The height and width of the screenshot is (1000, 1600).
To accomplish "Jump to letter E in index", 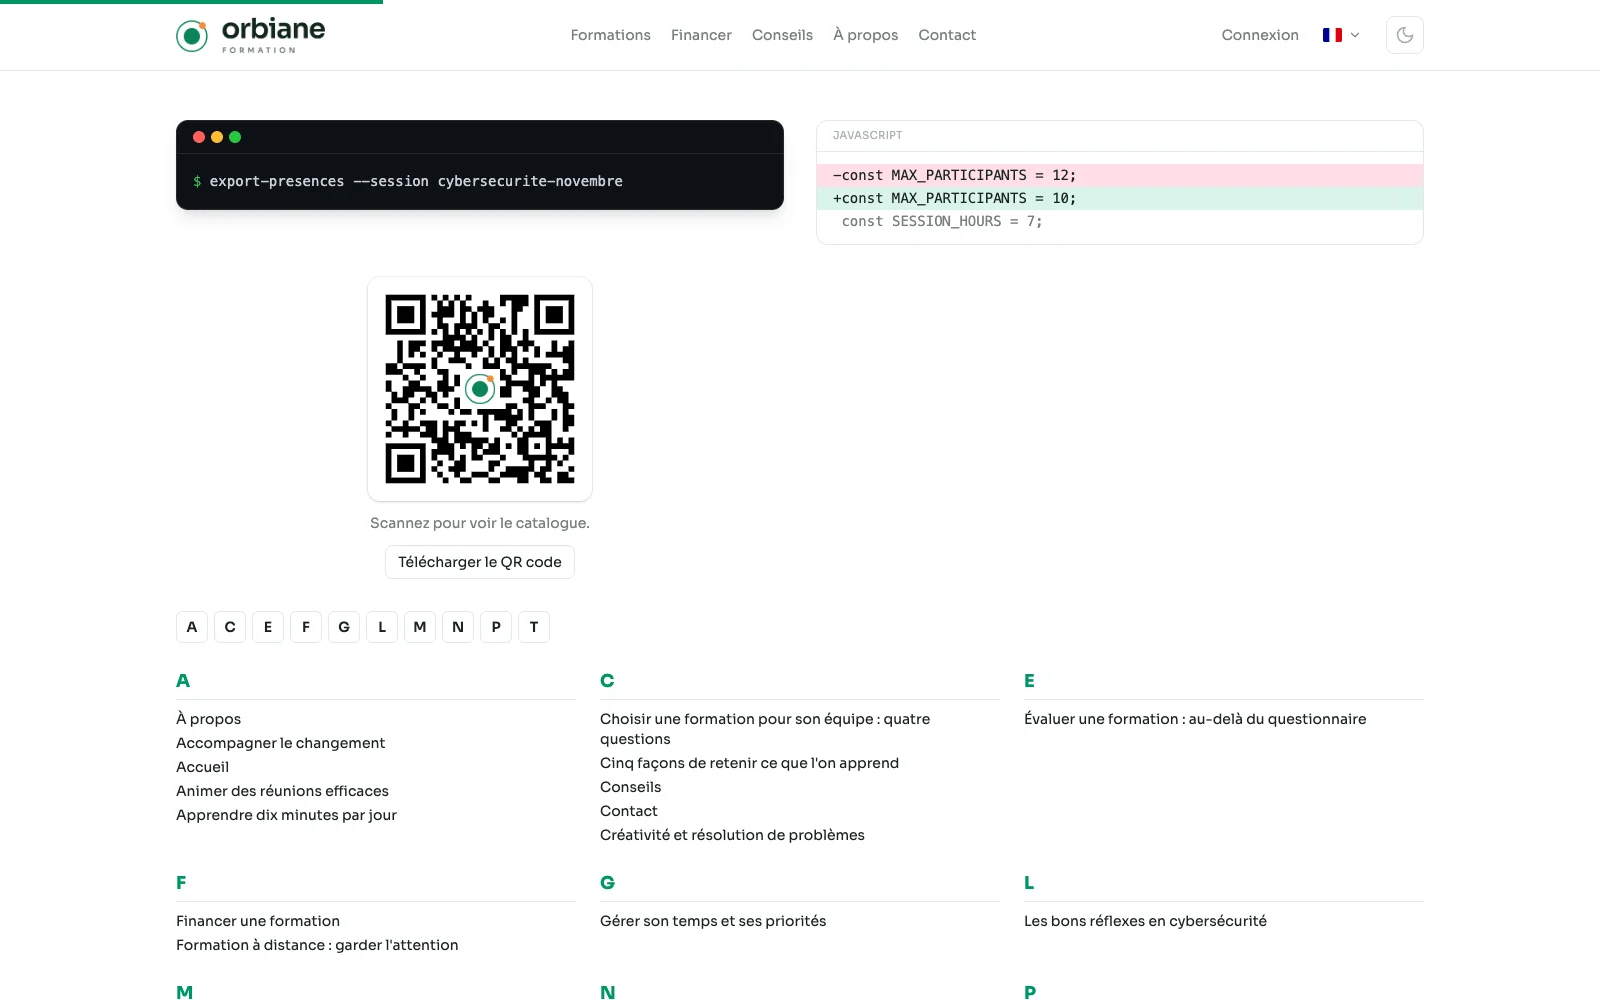I will click(x=268, y=627).
